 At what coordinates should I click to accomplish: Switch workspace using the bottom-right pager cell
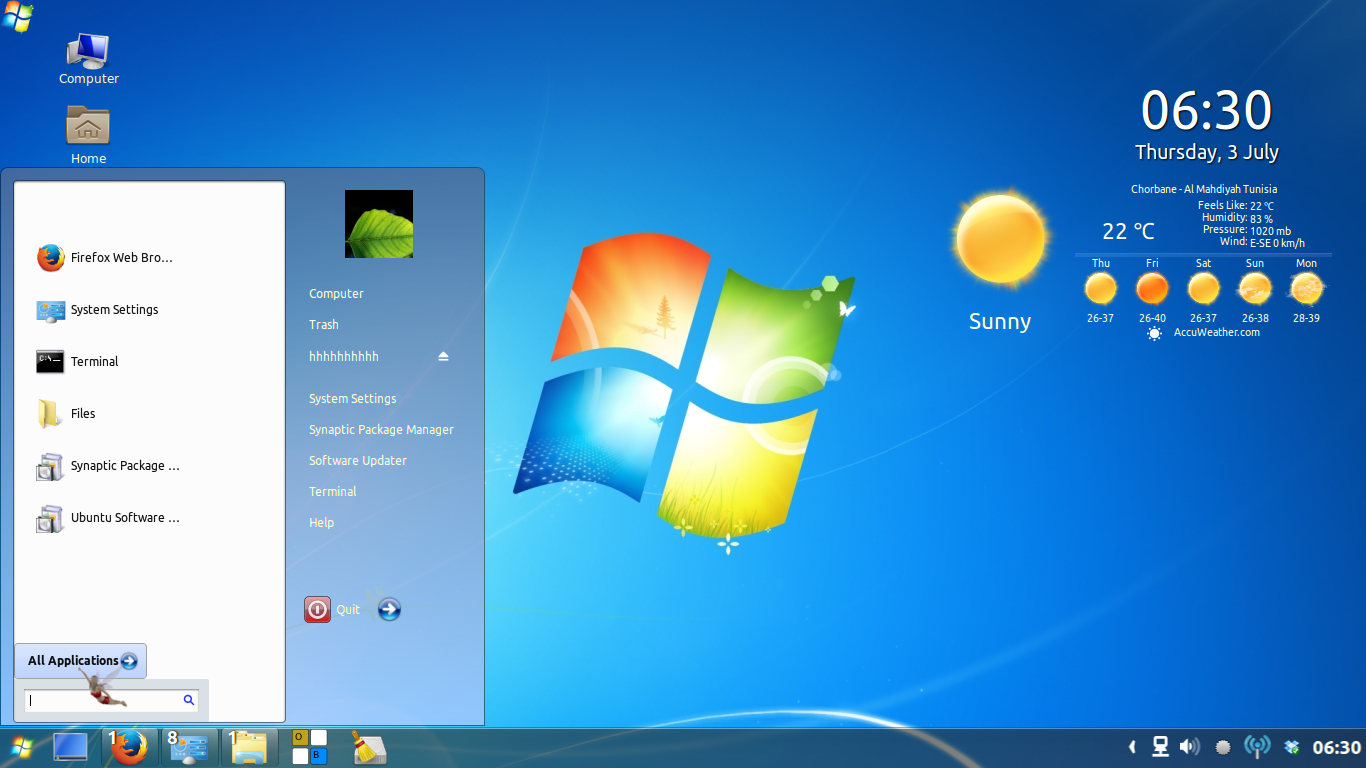pos(319,756)
